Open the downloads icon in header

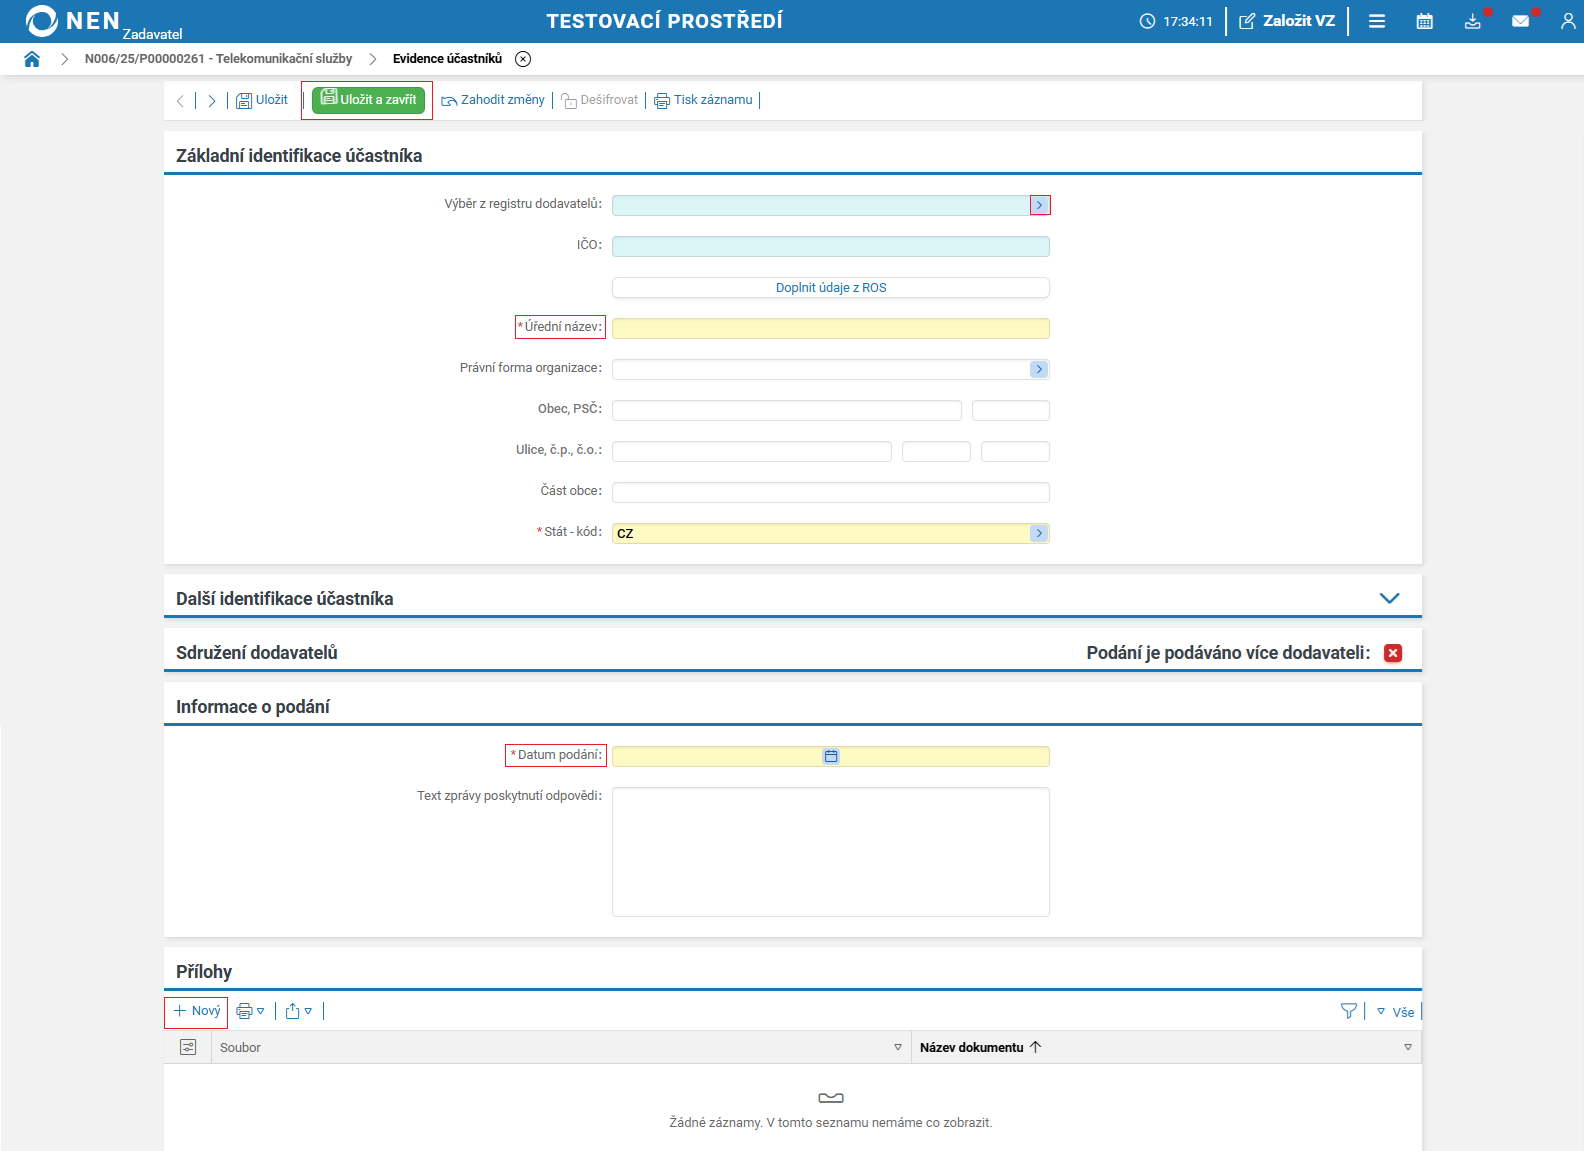[x=1472, y=21]
